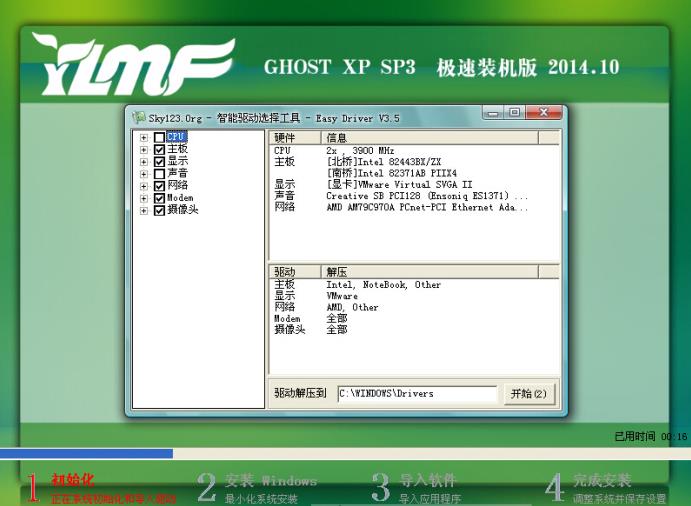Screen dimensions: 691x506
Task: Click the 解压 column header
Action: click(x=429, y=272)
